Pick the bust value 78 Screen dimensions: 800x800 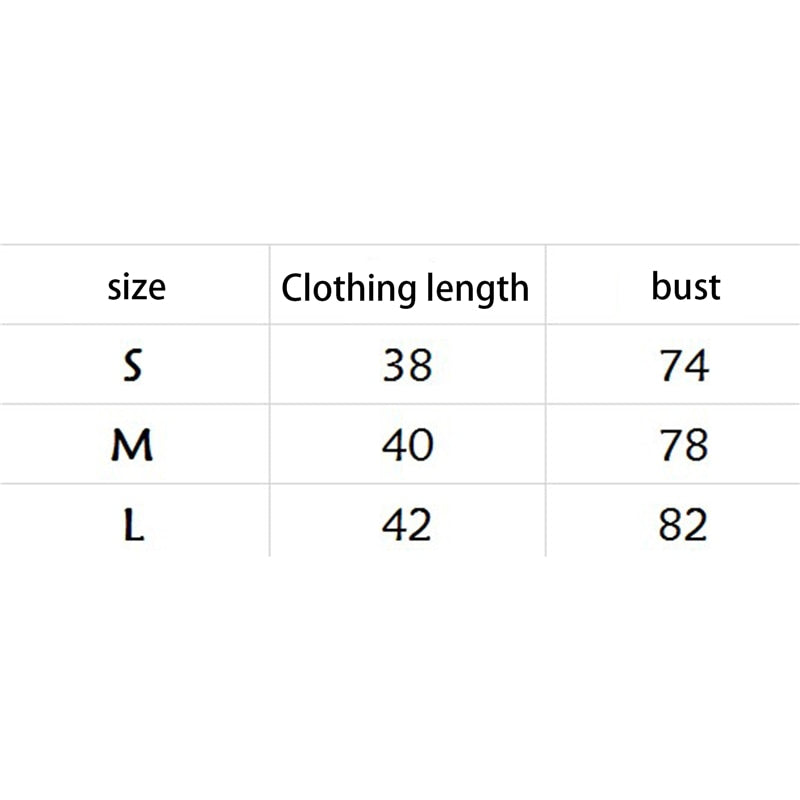[x=684, y=445]
